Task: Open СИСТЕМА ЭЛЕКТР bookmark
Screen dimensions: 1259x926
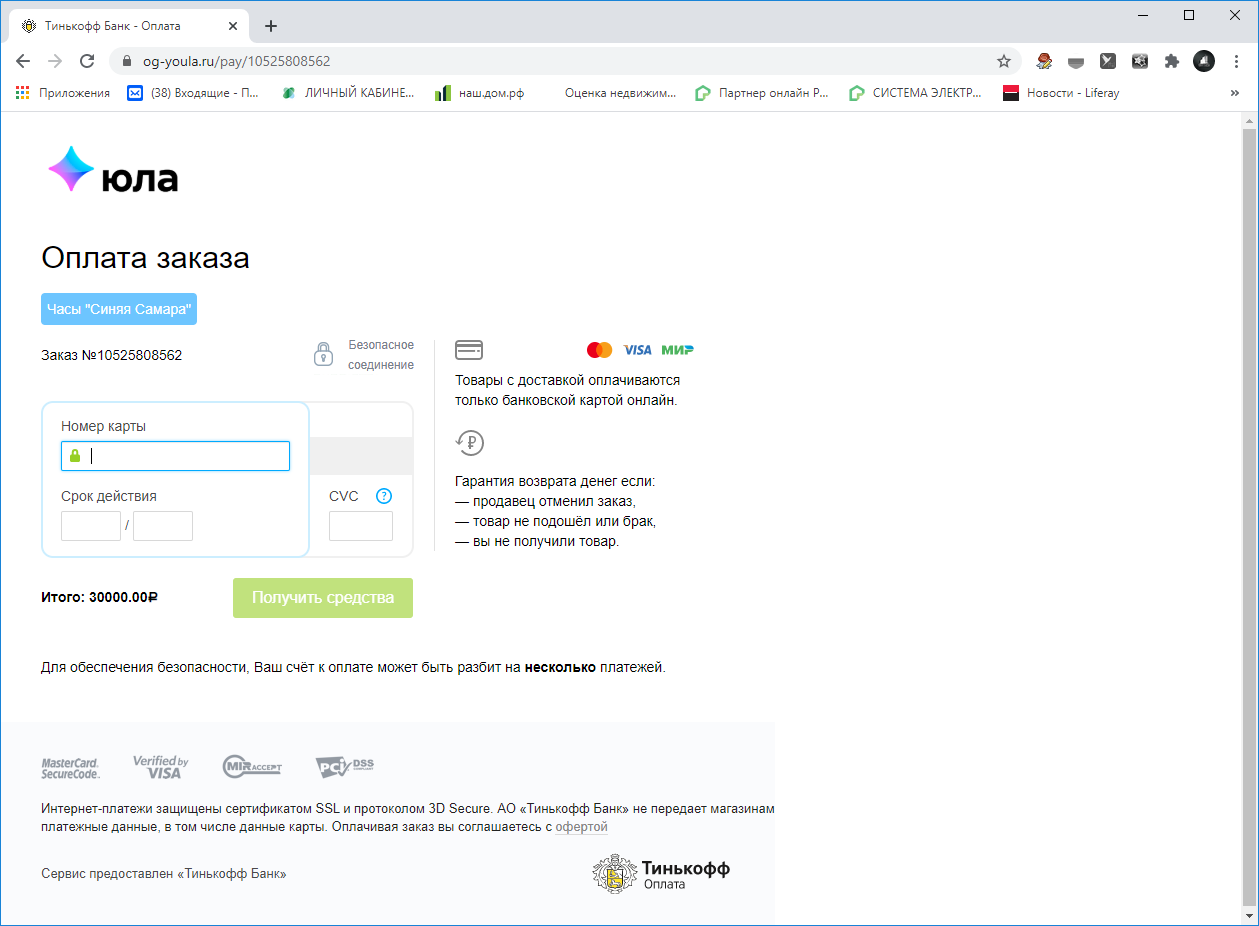Action: point(916,93)
